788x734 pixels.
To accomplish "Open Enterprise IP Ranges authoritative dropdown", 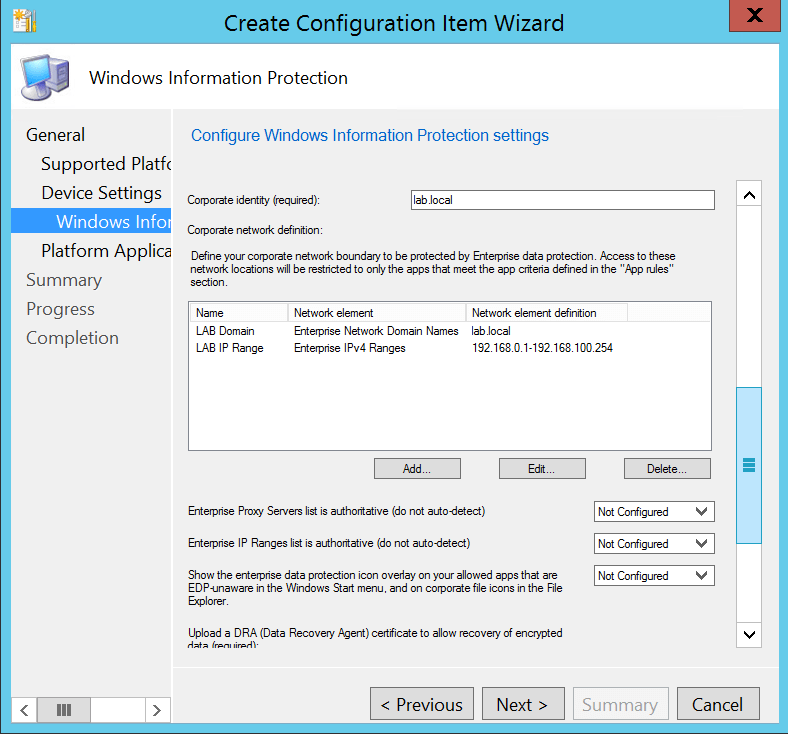I will click(654, 544).
